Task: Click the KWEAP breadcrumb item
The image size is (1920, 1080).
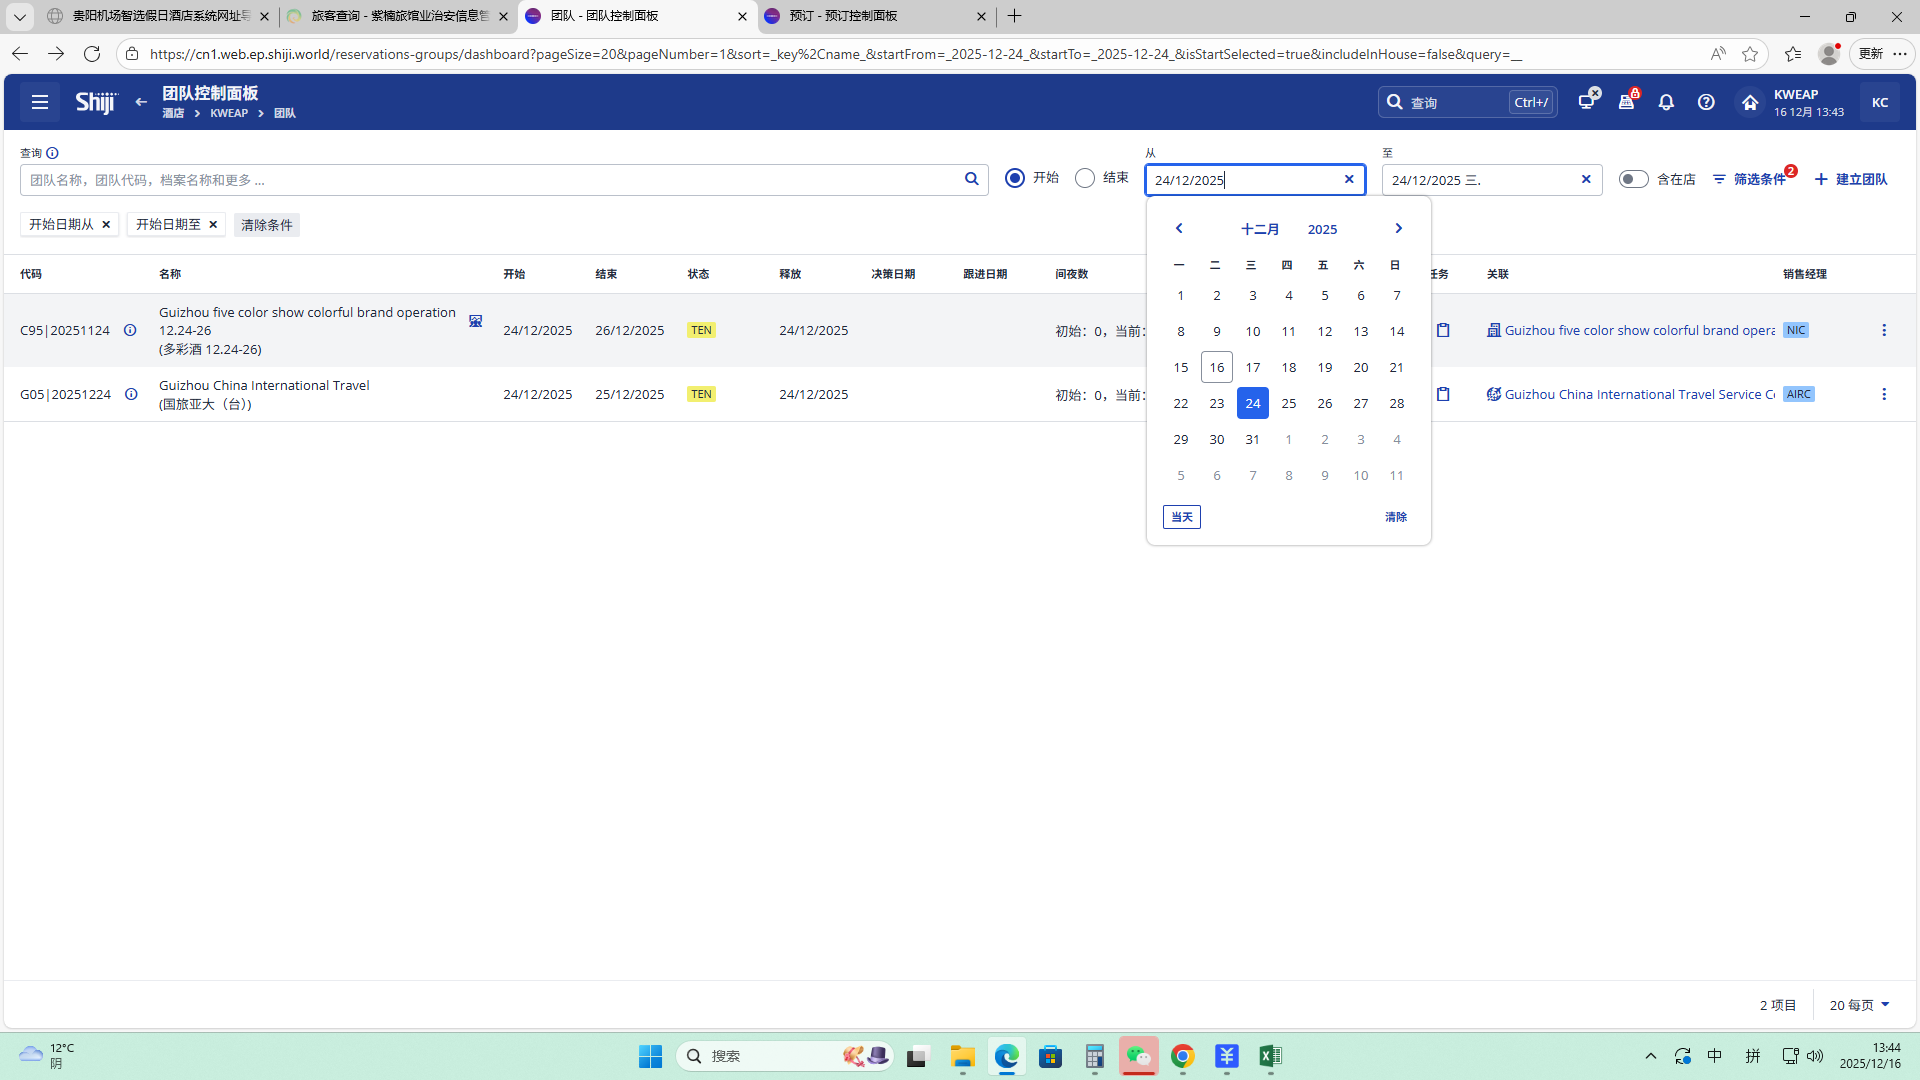Action: click(229, 113)
